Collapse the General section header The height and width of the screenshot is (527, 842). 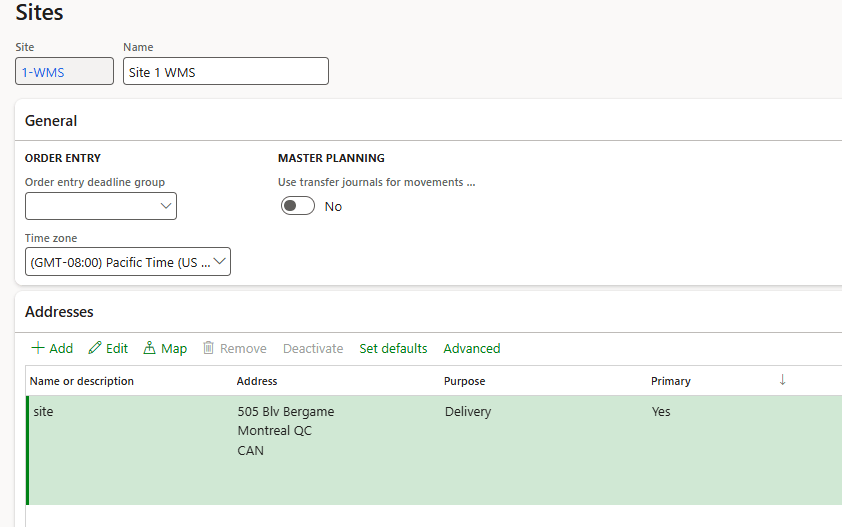coord(51,121)
